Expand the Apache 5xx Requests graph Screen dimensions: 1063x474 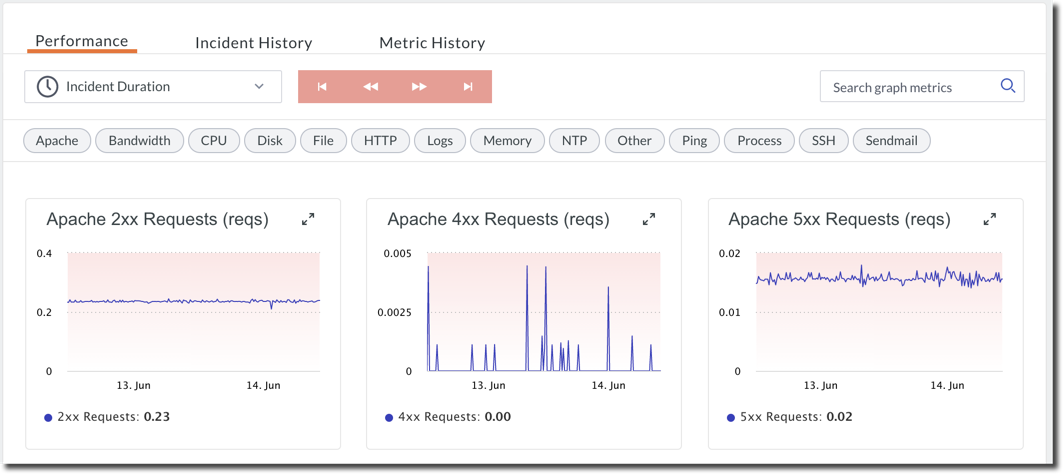coord(990,219)
